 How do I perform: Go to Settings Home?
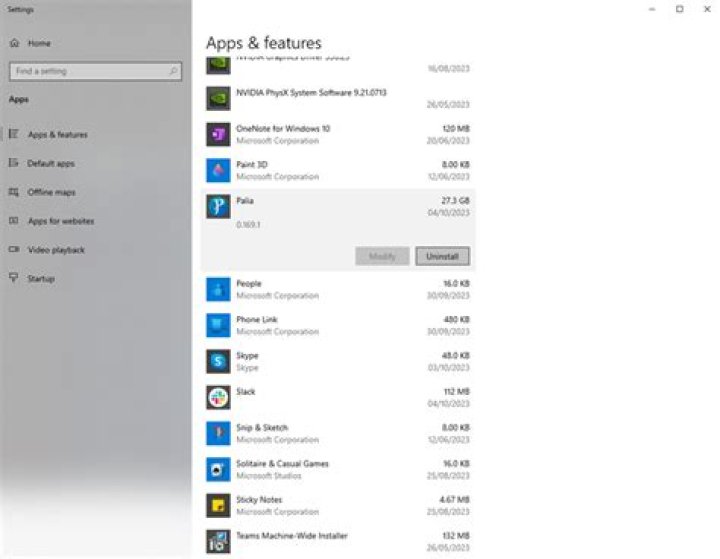pos(39,43)
